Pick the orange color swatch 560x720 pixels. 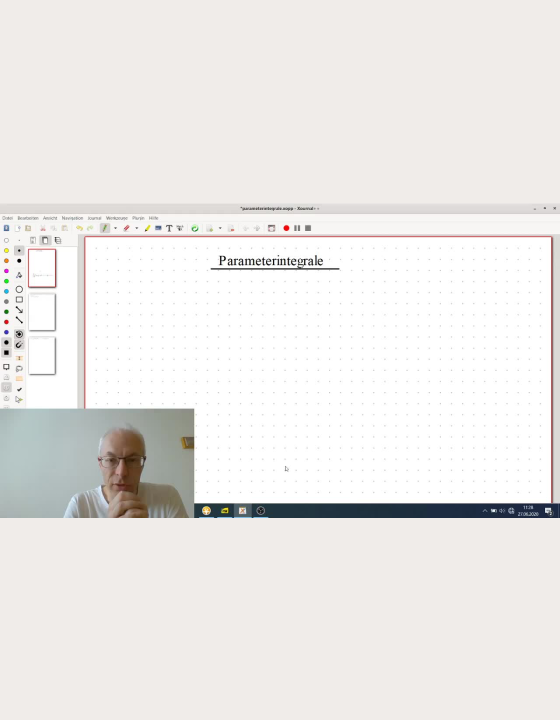tap(6, 261)
